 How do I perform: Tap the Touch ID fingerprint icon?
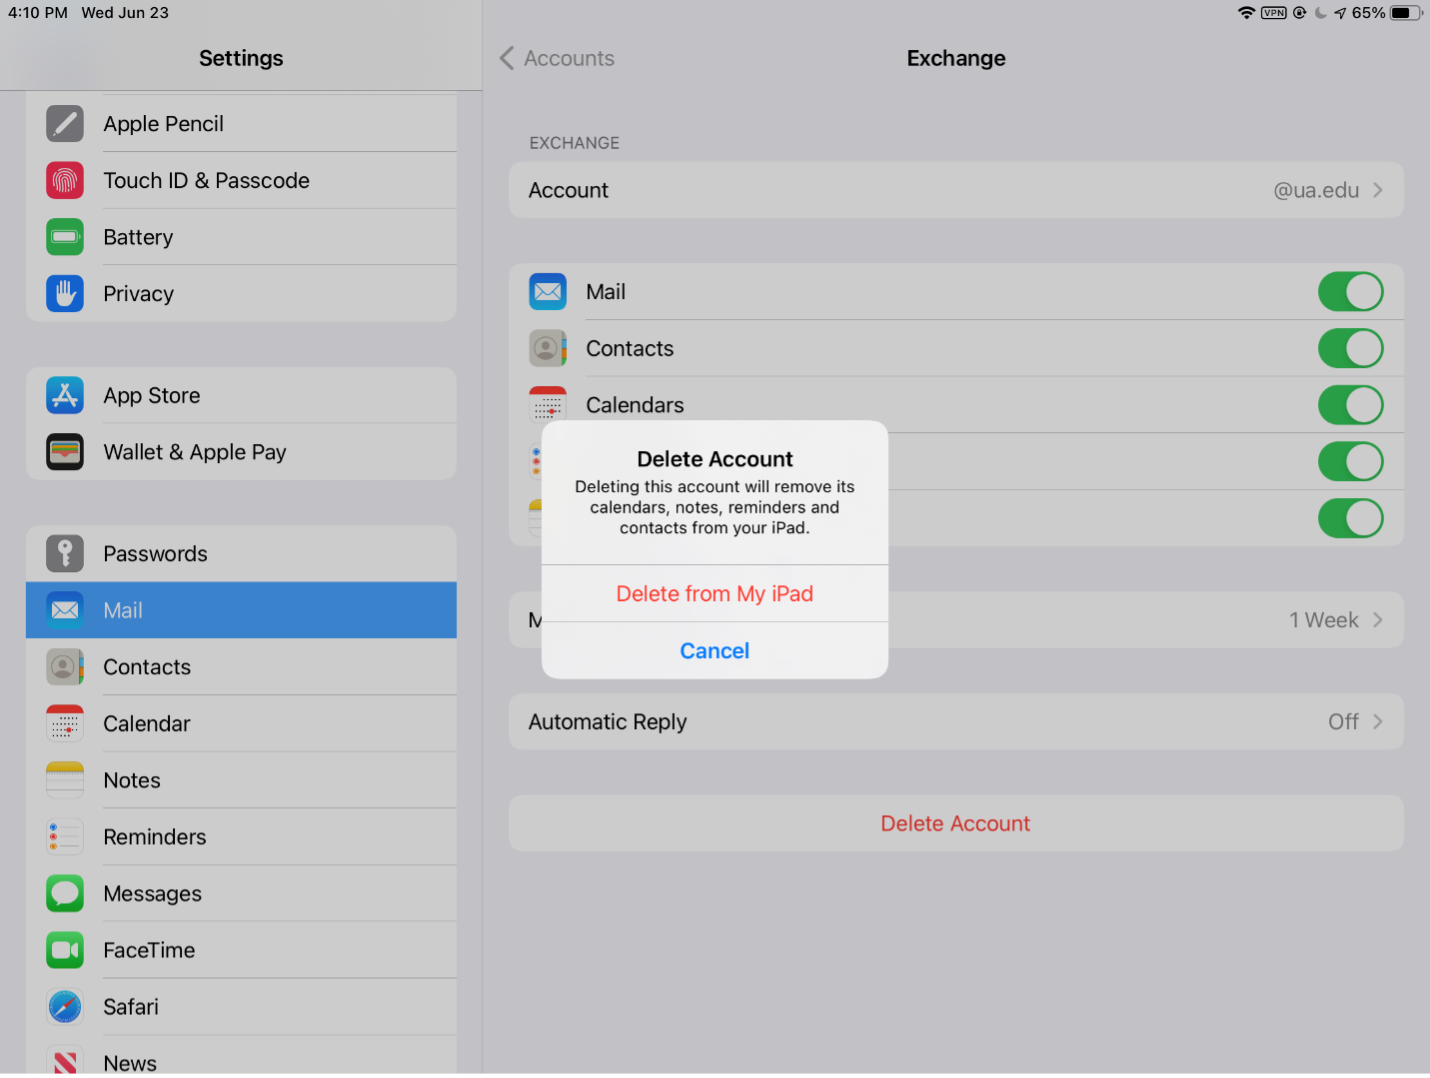point(65,181)
